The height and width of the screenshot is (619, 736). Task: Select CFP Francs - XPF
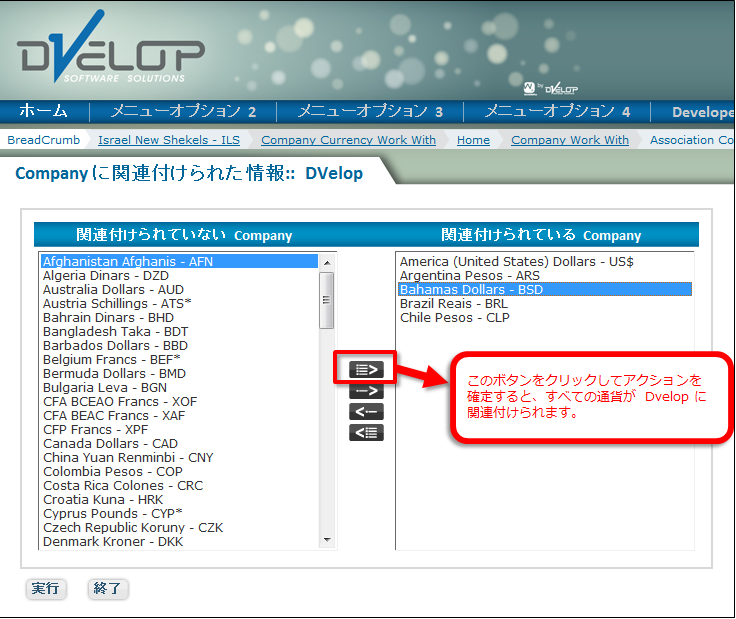click(179, 430)
